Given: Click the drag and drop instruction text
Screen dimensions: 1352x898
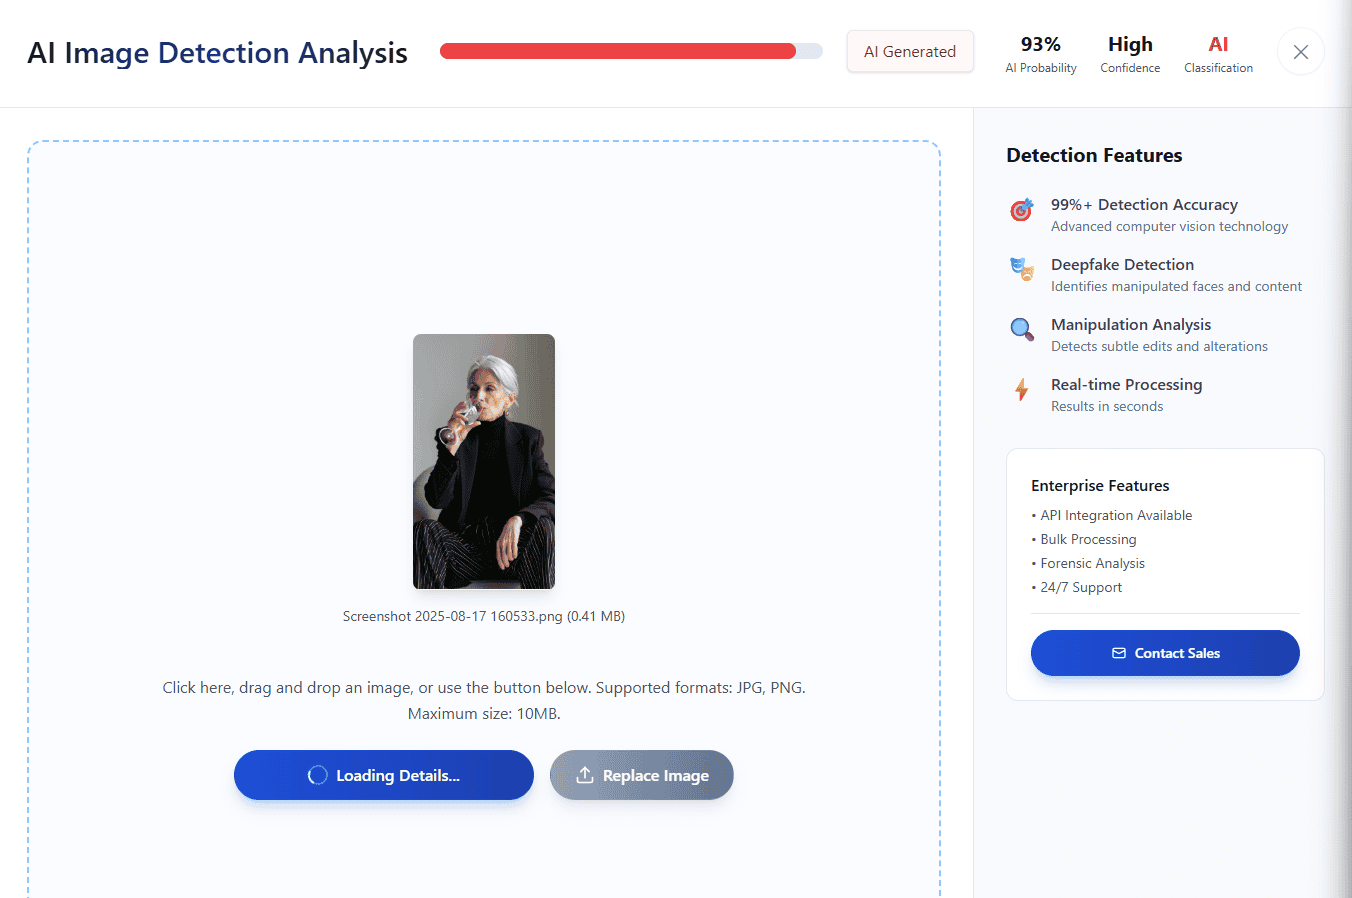Looking at the screenshot, I should tap(484, 700).
